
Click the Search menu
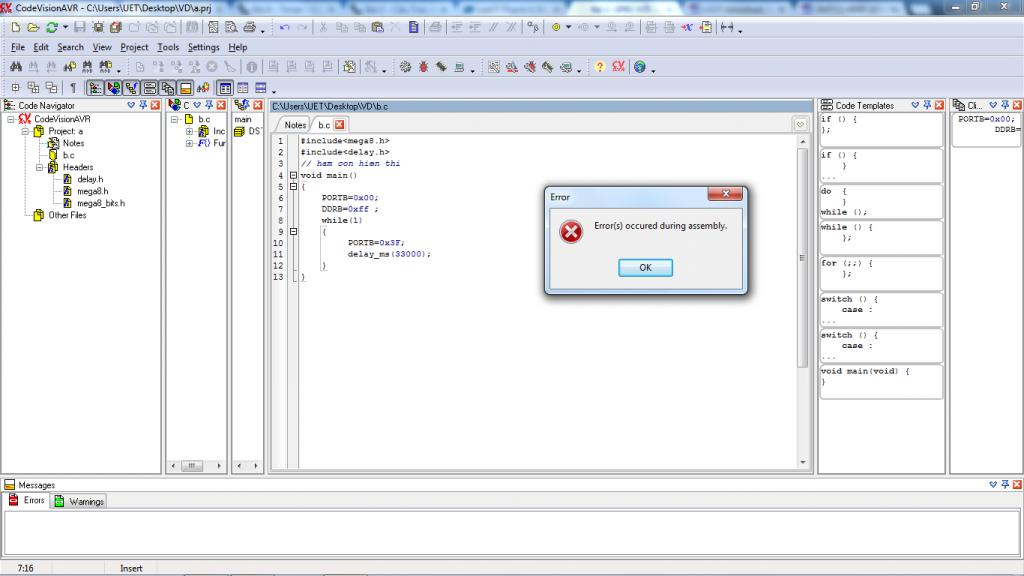tap(70, 47)
